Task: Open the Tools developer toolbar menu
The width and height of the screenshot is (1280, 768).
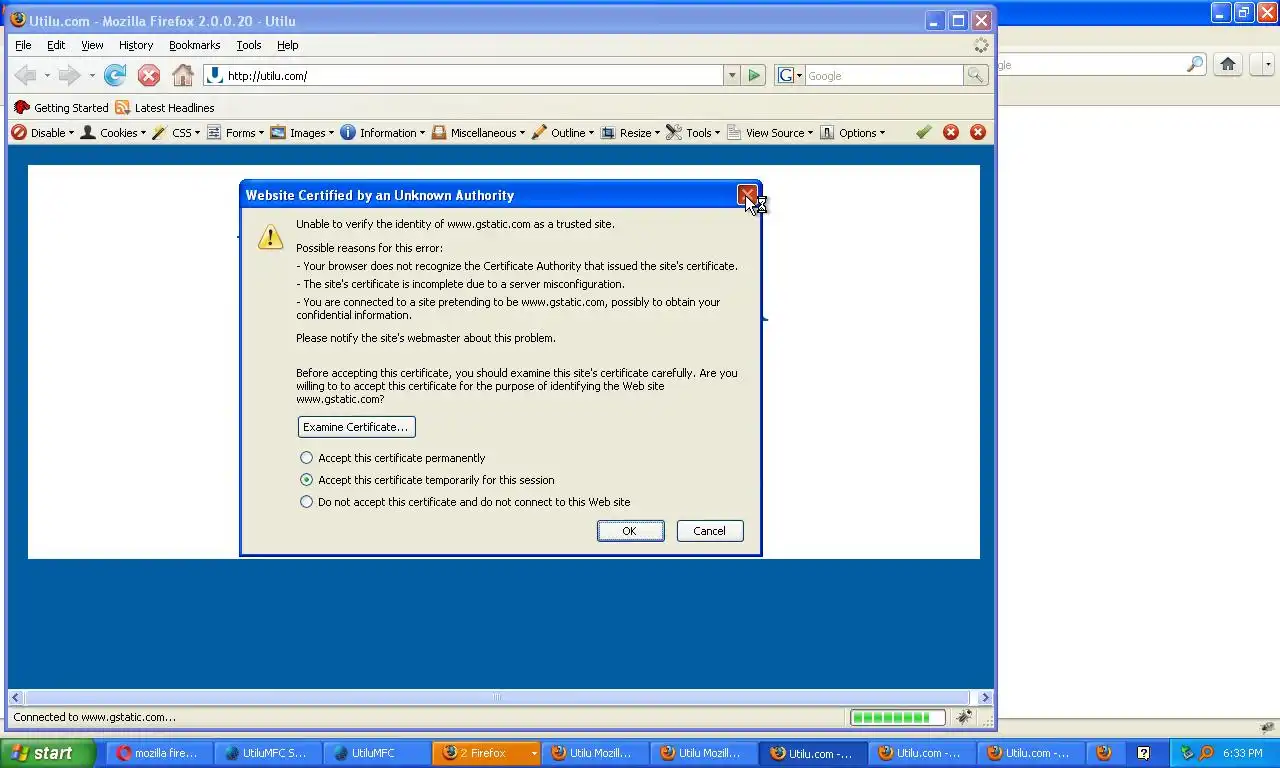Action: point(693,132)
